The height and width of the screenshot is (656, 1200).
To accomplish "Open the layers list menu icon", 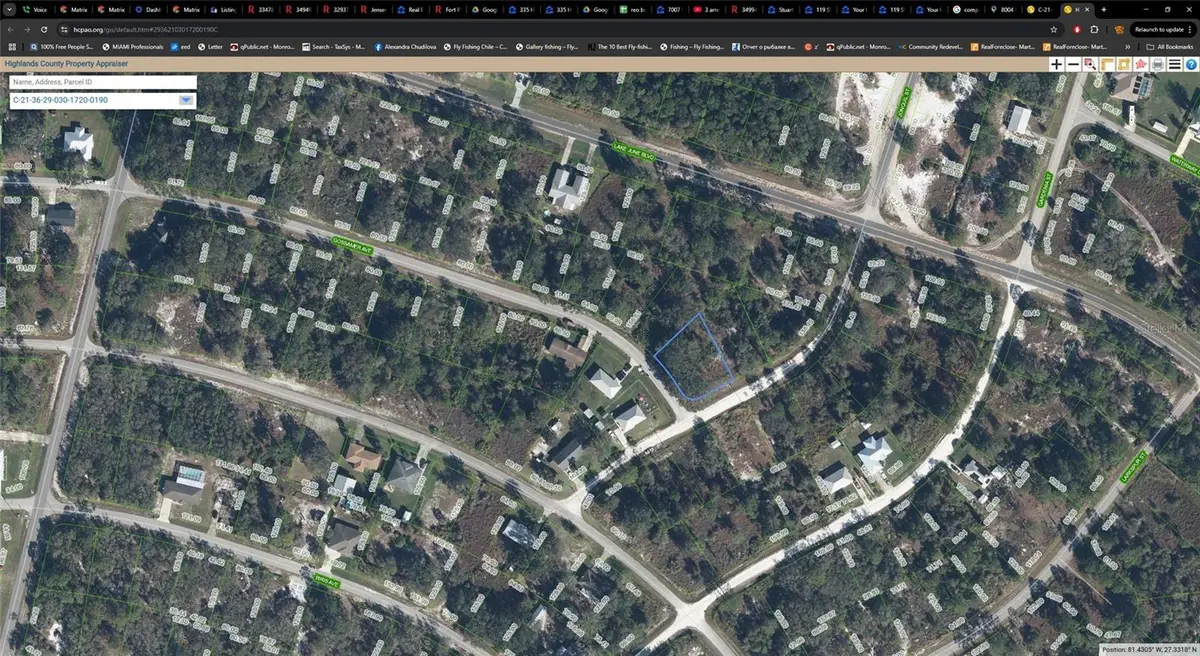I will point(1173,63).
